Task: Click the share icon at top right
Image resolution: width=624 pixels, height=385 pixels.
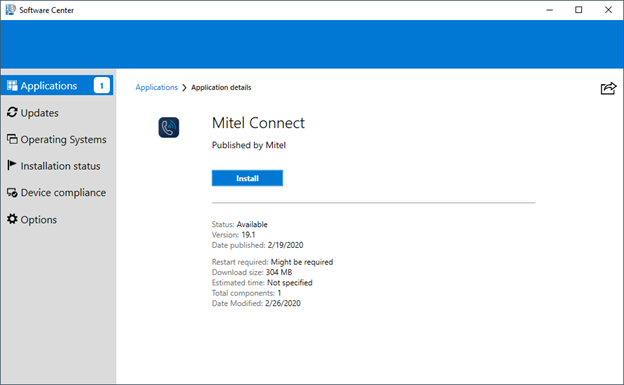Action: click(x=608, y=88)
